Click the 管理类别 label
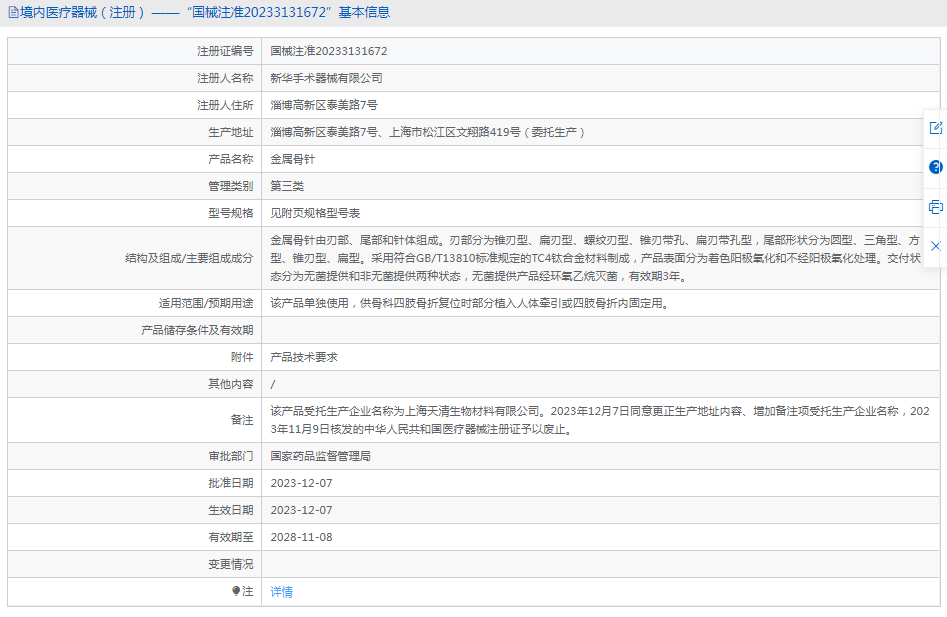The height and width of the screenshot is (617, 947). click(231, 186)
